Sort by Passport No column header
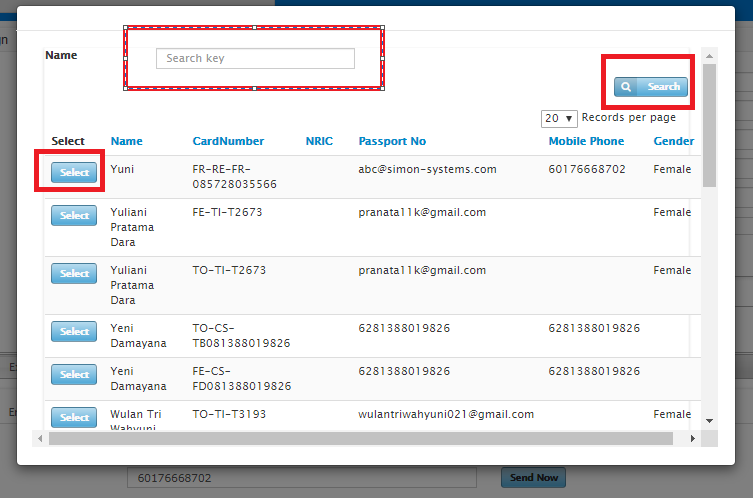This screenshot has height=500, width=753. click(x=392, y=142)
